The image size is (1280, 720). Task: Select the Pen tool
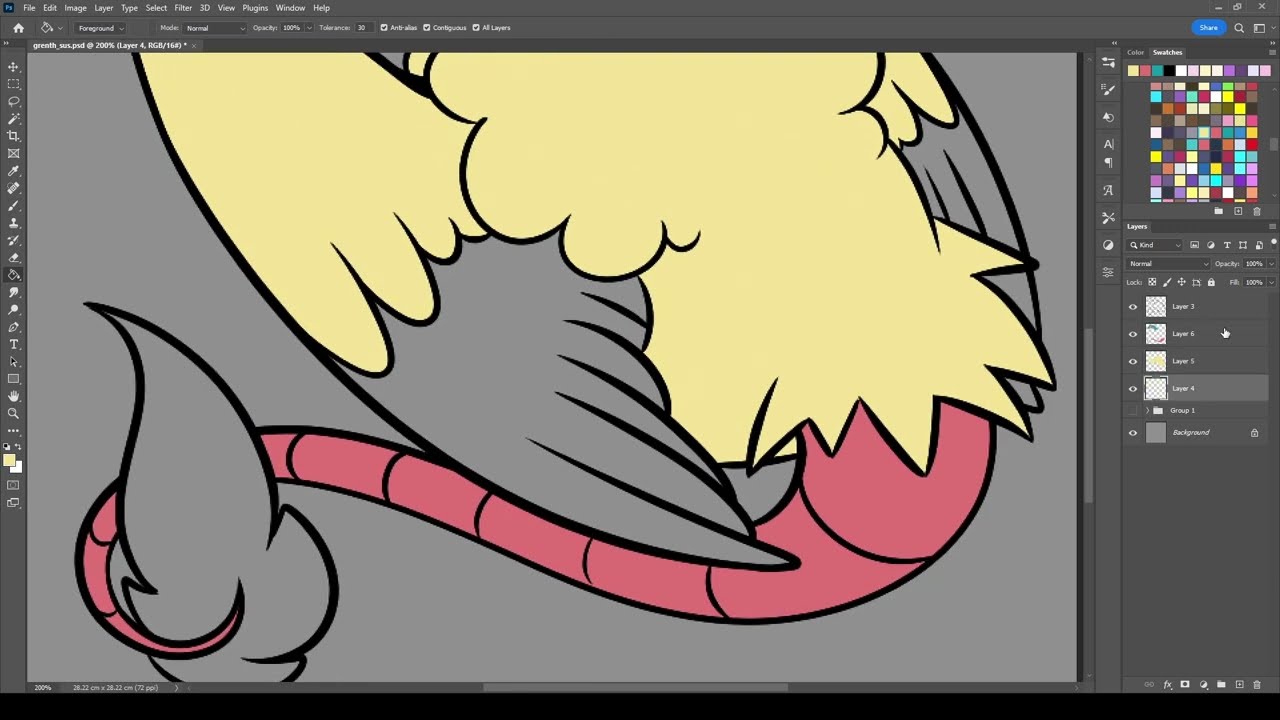14,327
